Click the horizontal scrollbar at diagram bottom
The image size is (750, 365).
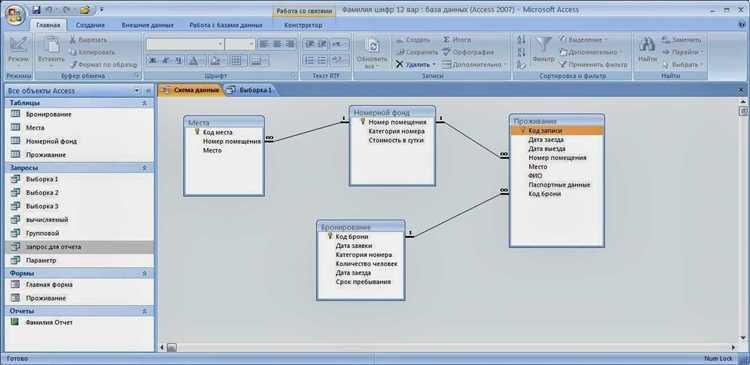click(x=450, y=347)
